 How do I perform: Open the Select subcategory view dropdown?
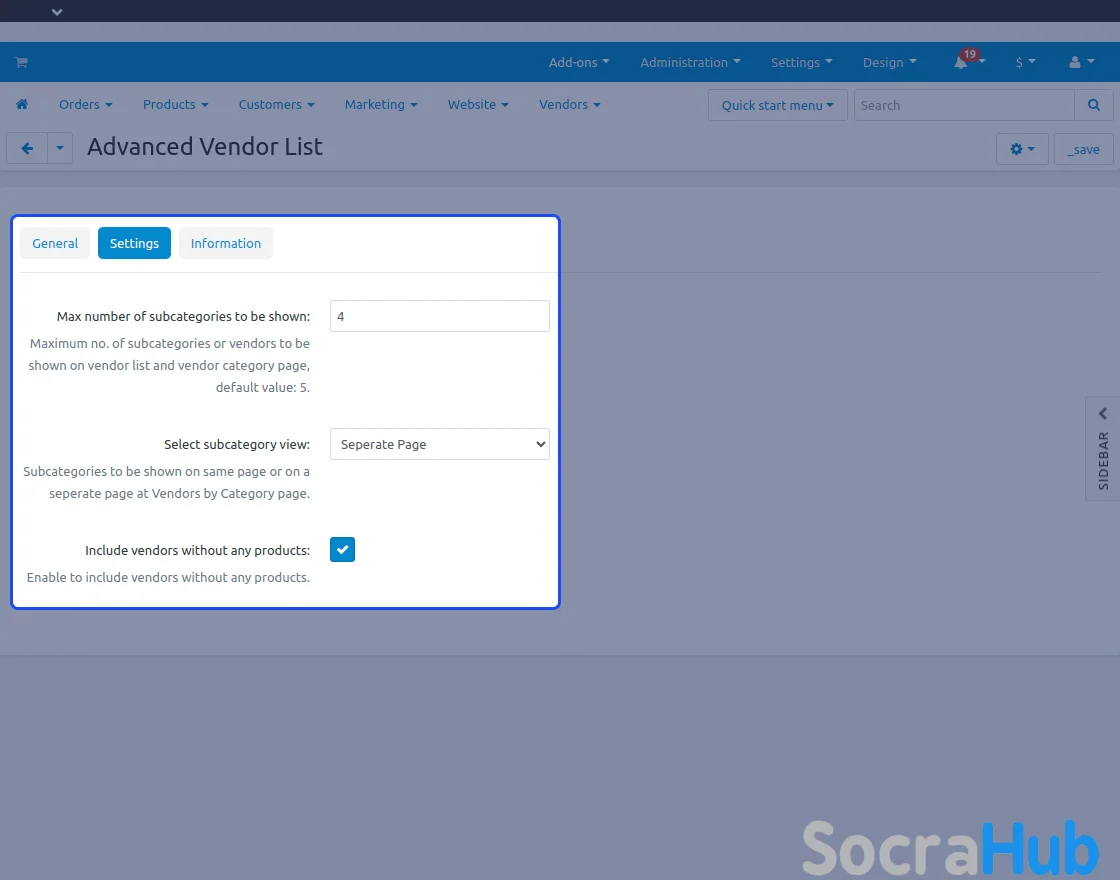(x=439, y=444)
